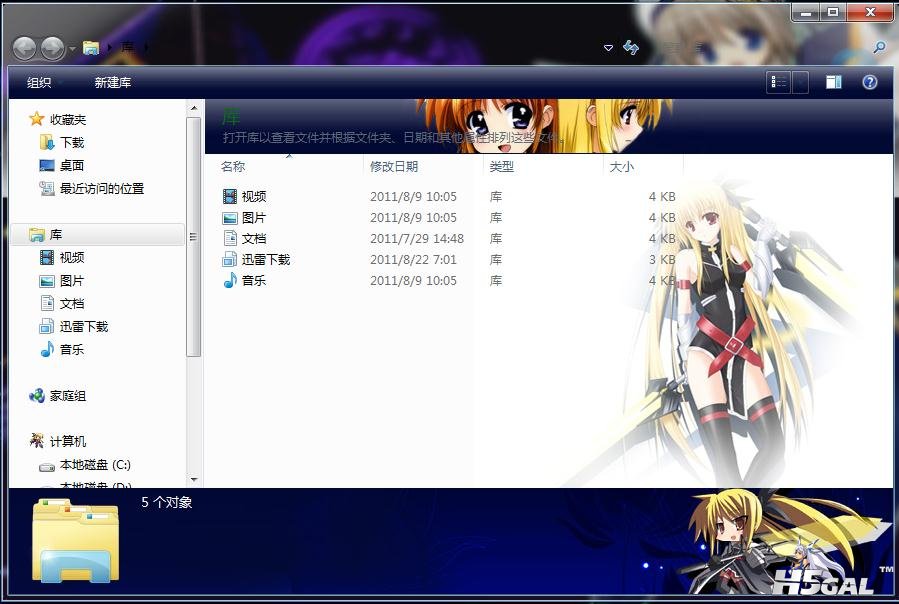Click the sidebar 视频 film strip icon
The width and height of the screenshot is (899, 604).
[x=46, y=258]
